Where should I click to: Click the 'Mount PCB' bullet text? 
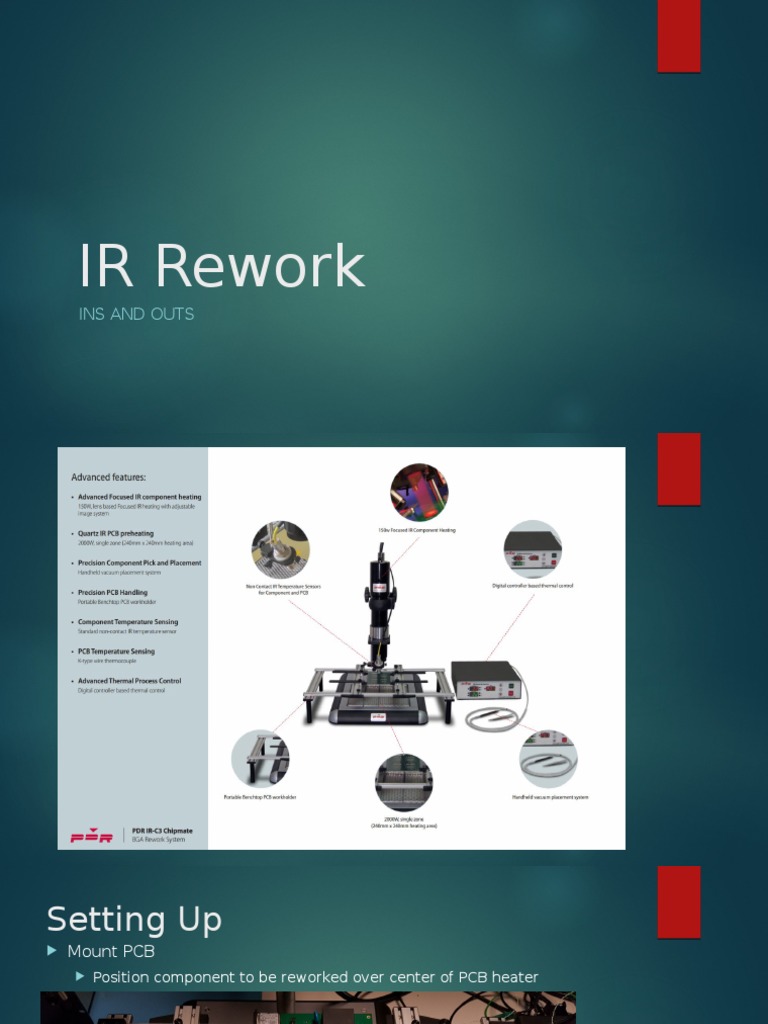(111, 952)
